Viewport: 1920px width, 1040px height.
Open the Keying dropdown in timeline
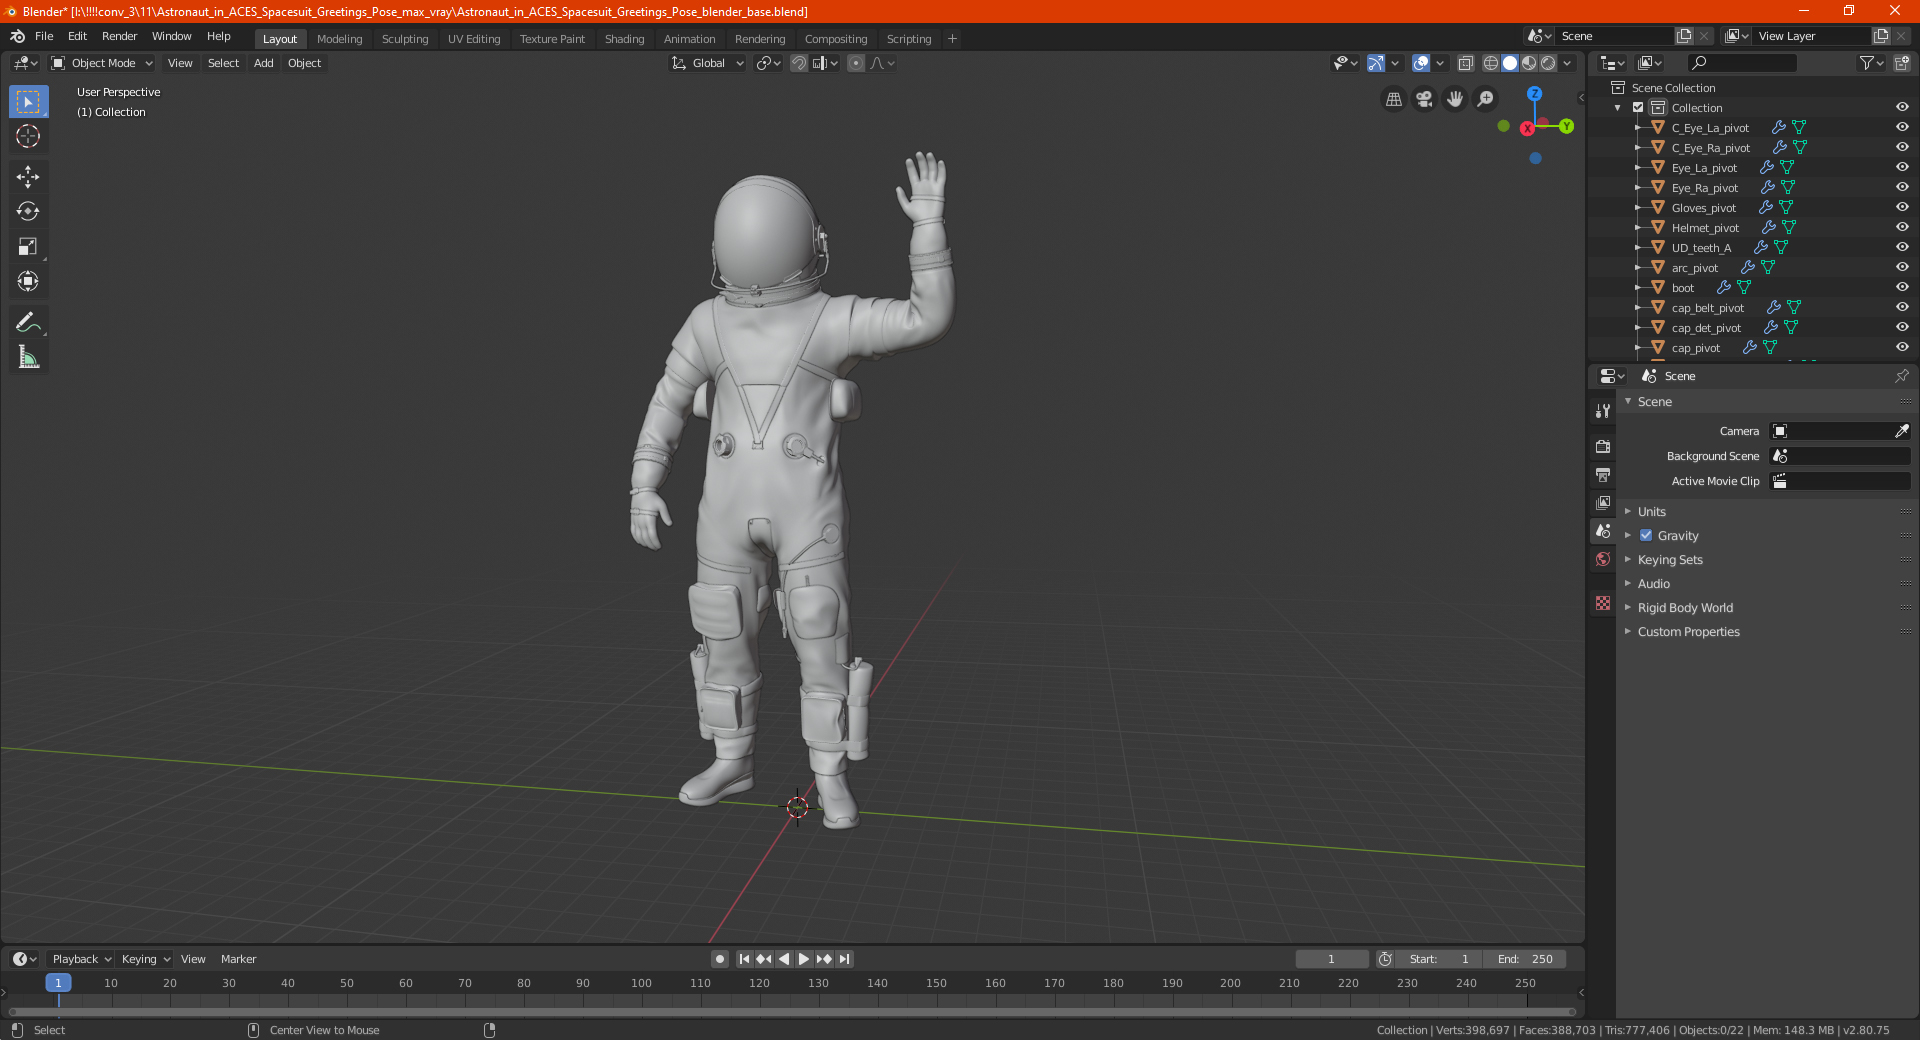point(145,959)
